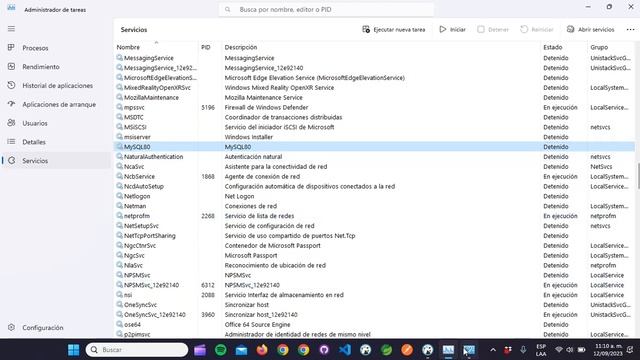The height and width of the screenshot is (360, 640).
Task: Launch Visual Studio Code from taskbar
Action: click(x=345, y=350)
